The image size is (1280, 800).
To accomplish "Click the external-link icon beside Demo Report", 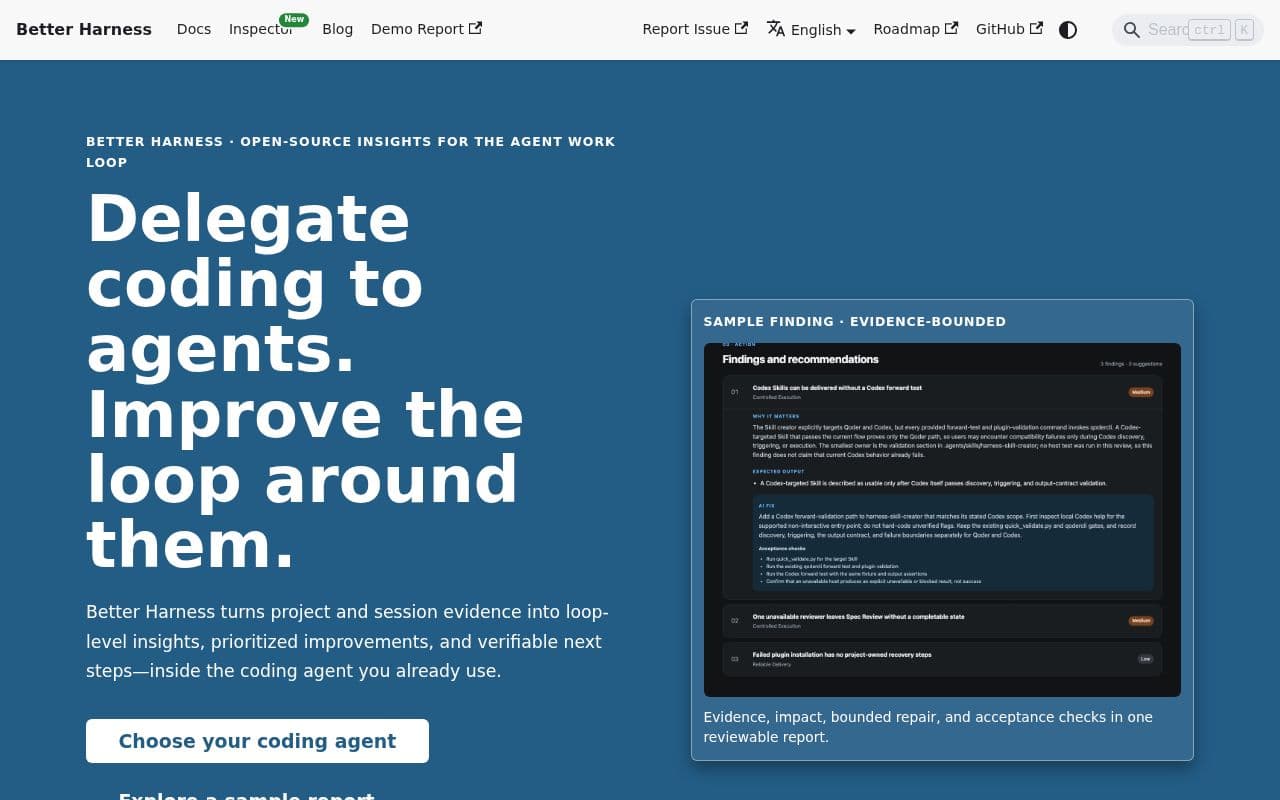I will [x=475, y=28].
